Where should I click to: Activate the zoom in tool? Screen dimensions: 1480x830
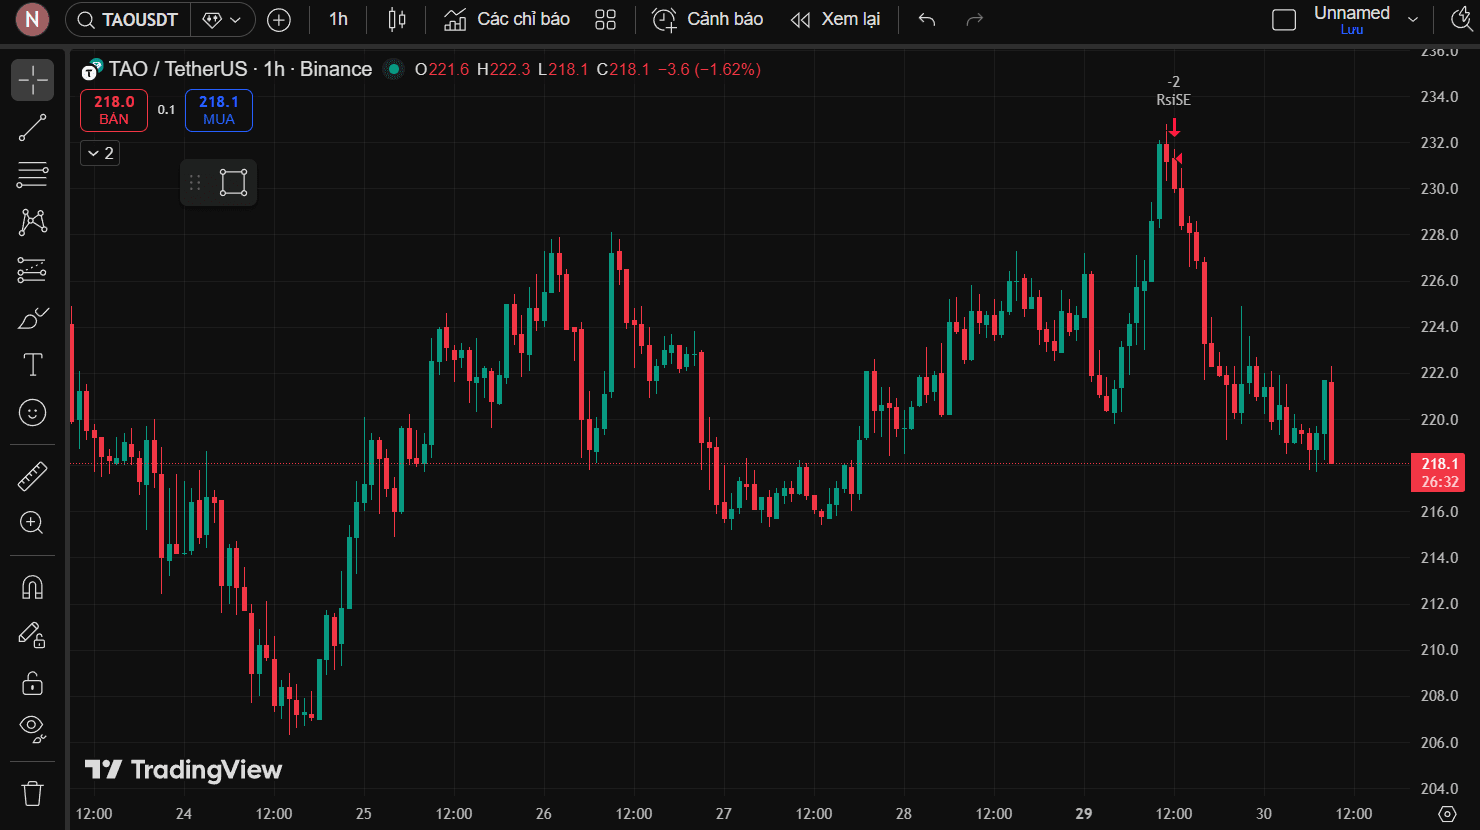pyautogui.click(x=32, y=523)
